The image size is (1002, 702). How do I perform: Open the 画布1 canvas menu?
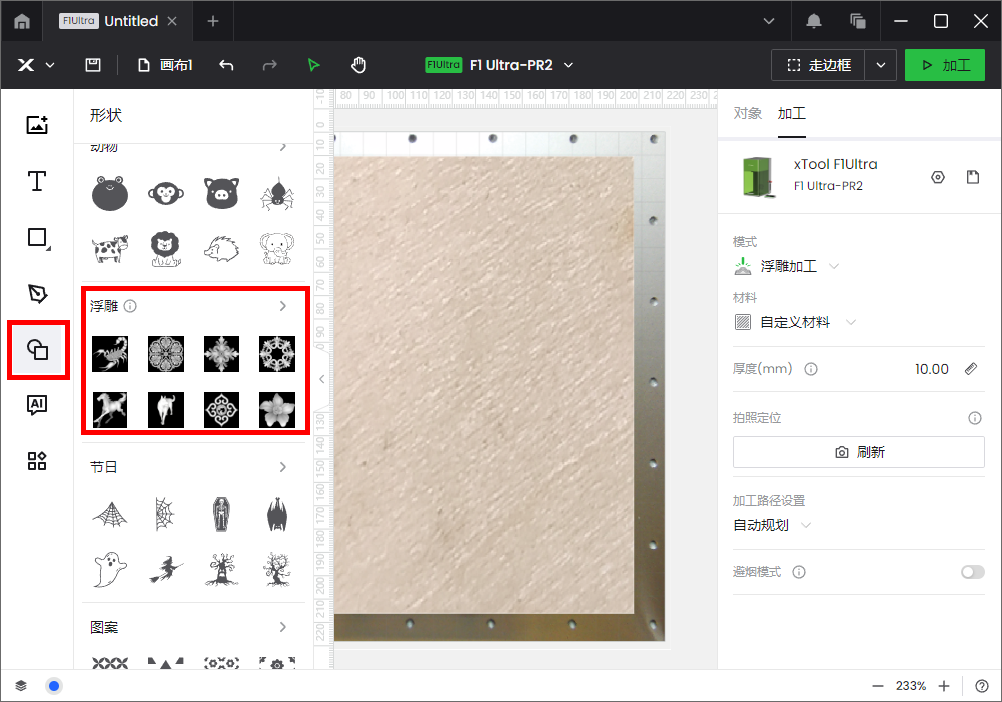[166, 65]
